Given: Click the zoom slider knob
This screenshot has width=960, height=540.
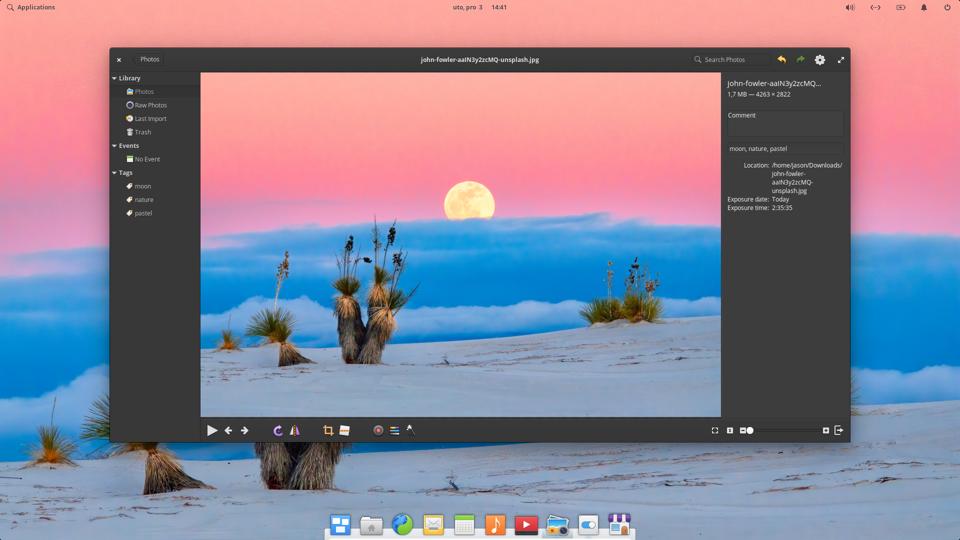Looking at the screenshot, I should [x=750, y=430].
